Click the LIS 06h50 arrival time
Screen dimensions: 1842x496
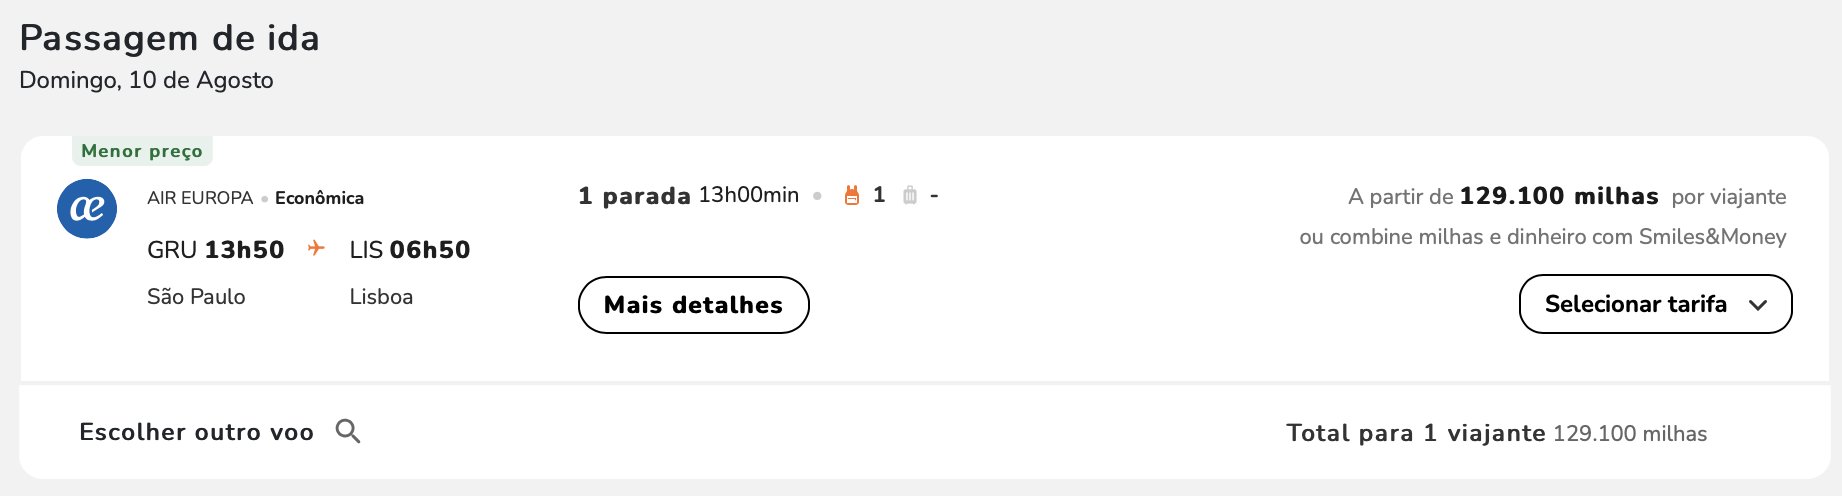coord(410,250)
